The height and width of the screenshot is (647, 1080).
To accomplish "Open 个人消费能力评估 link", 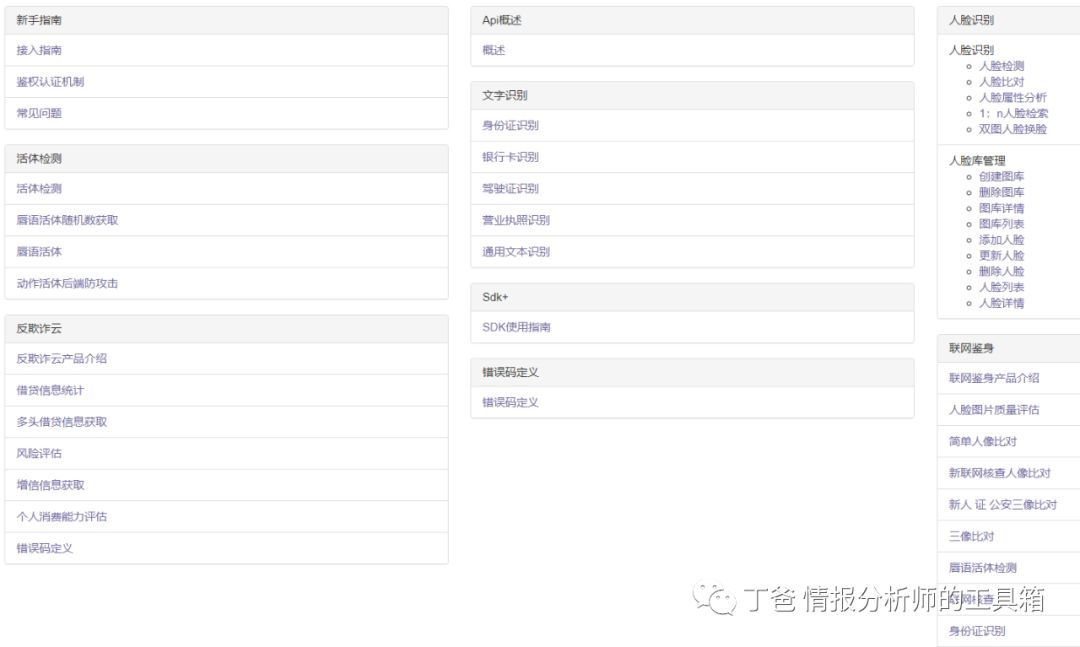I will click(x=61, y=517).
